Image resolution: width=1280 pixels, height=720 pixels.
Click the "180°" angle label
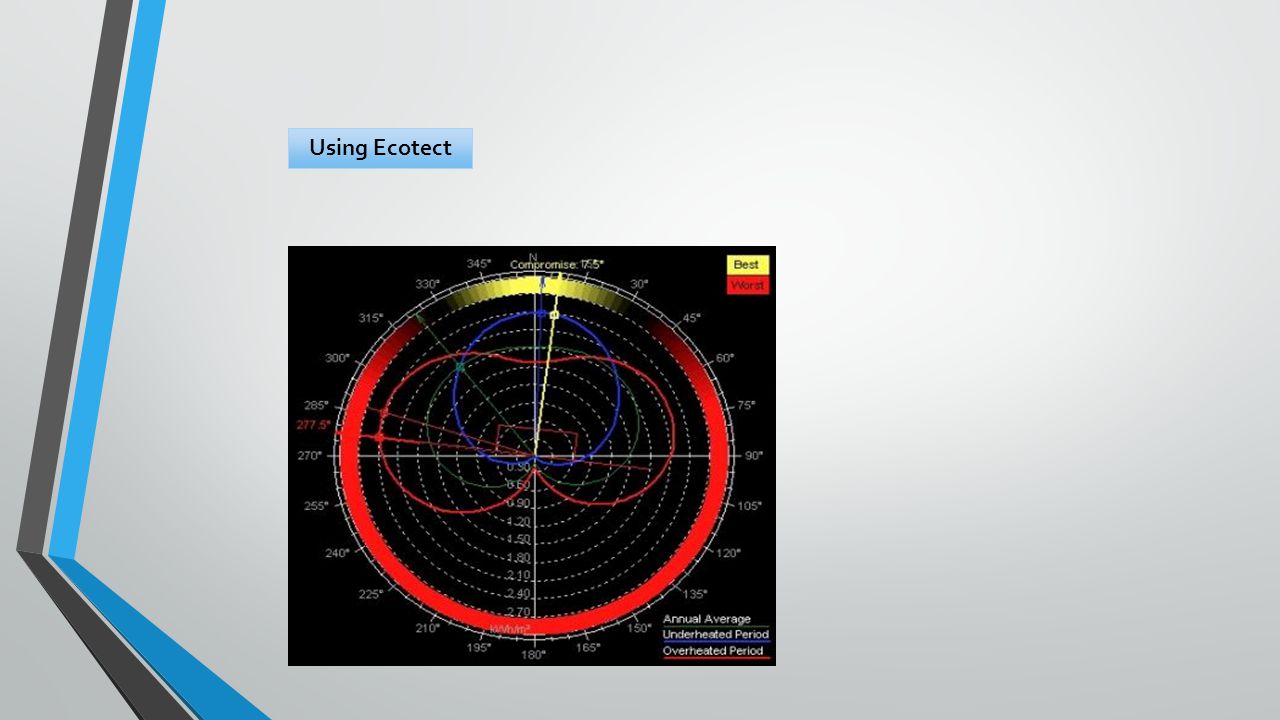533,655
